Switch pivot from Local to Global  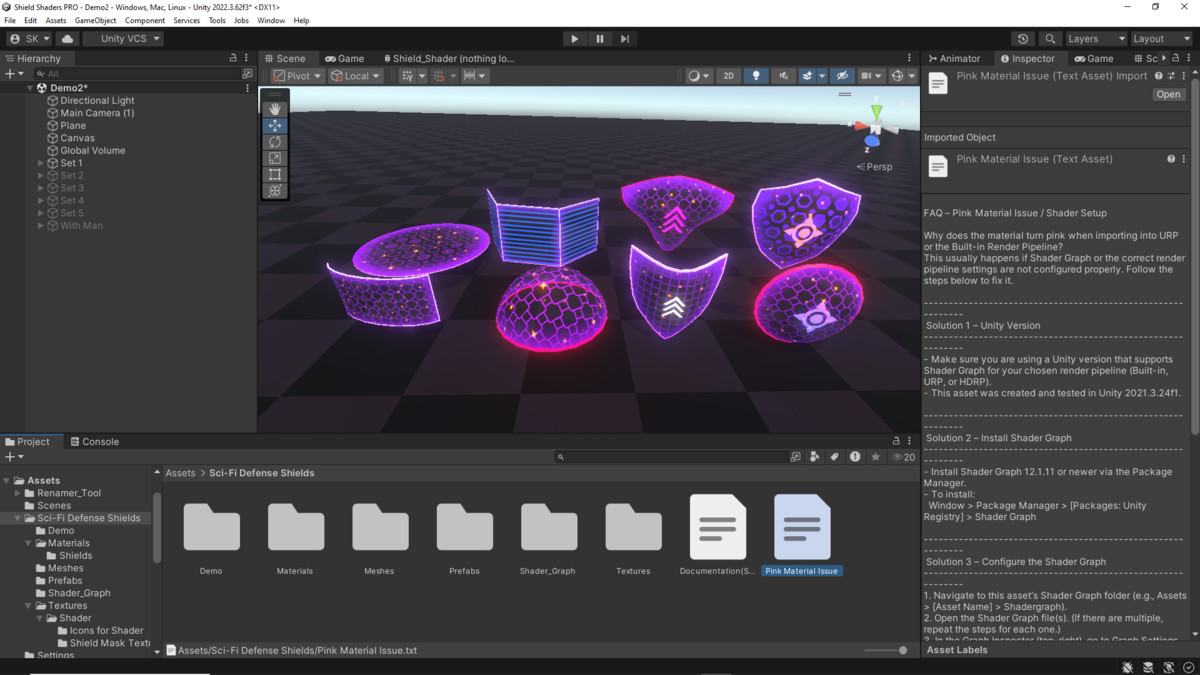[x=354, y=75]
